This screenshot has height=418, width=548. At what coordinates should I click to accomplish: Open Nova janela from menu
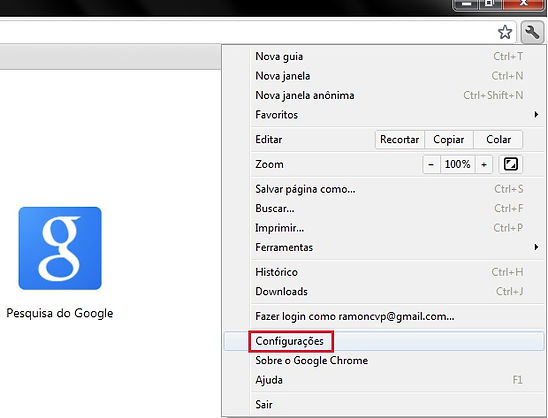coord(384,76)
